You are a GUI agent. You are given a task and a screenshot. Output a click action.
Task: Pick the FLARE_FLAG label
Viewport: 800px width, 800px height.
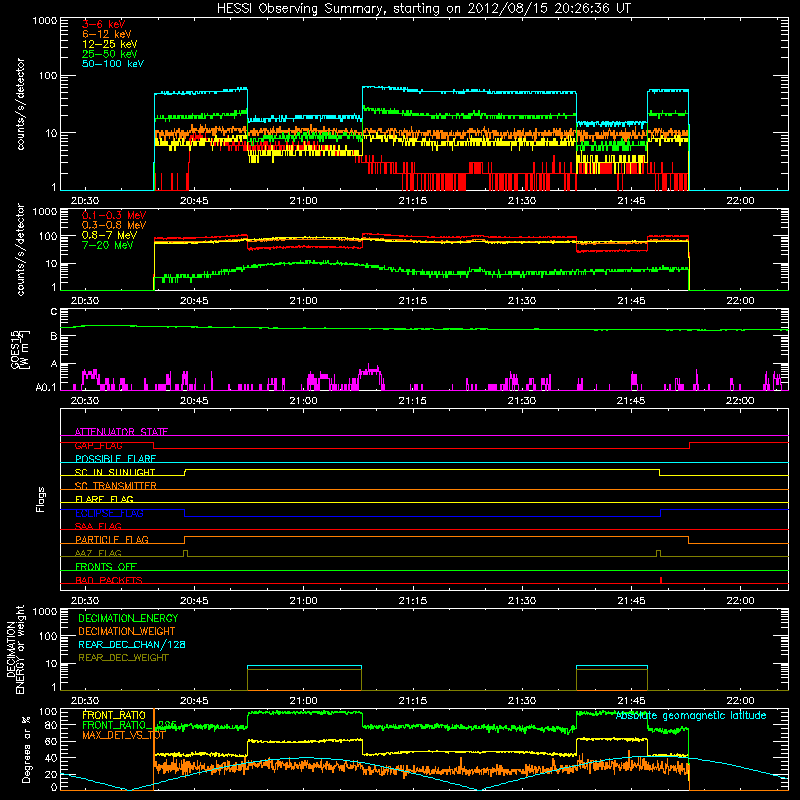click(104, 499)
